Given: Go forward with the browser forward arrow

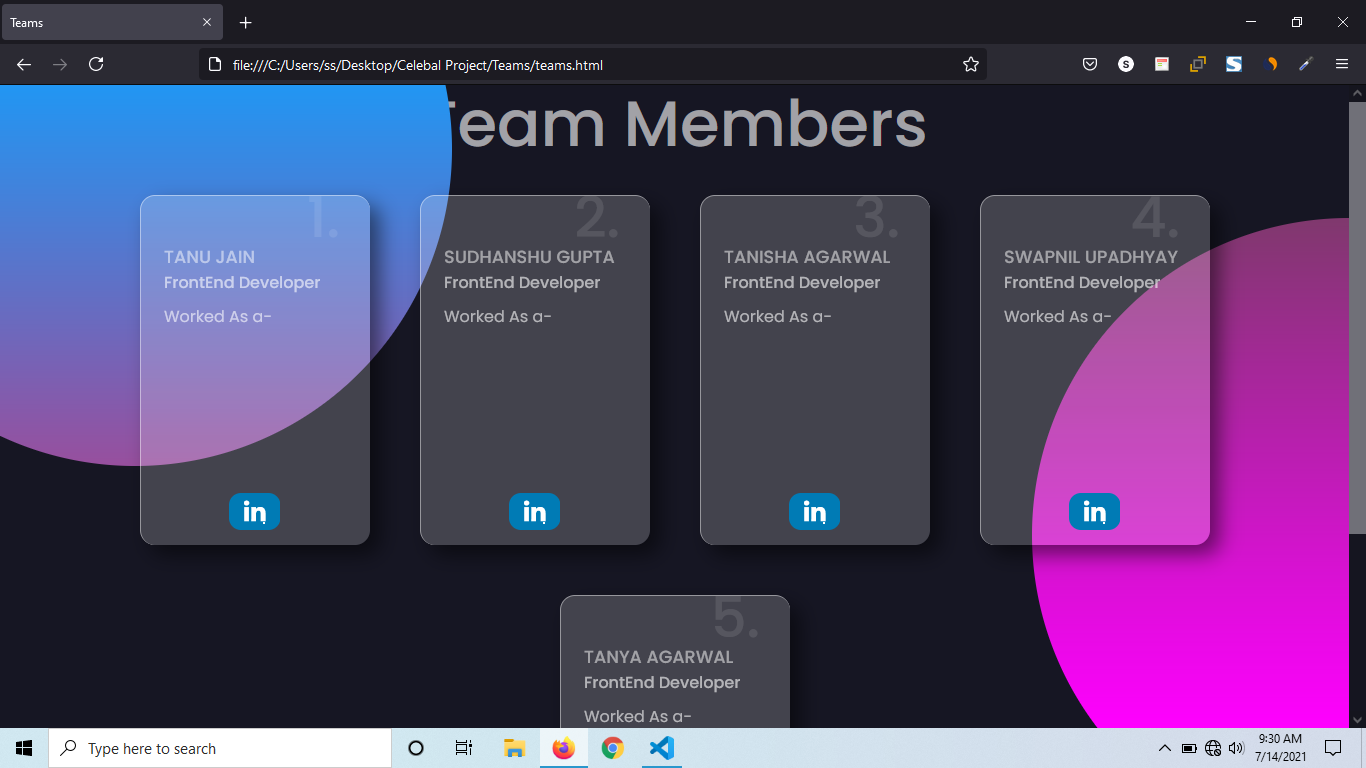Looking at the screenshot, I should pyautogui.click(x=60, y=64).
